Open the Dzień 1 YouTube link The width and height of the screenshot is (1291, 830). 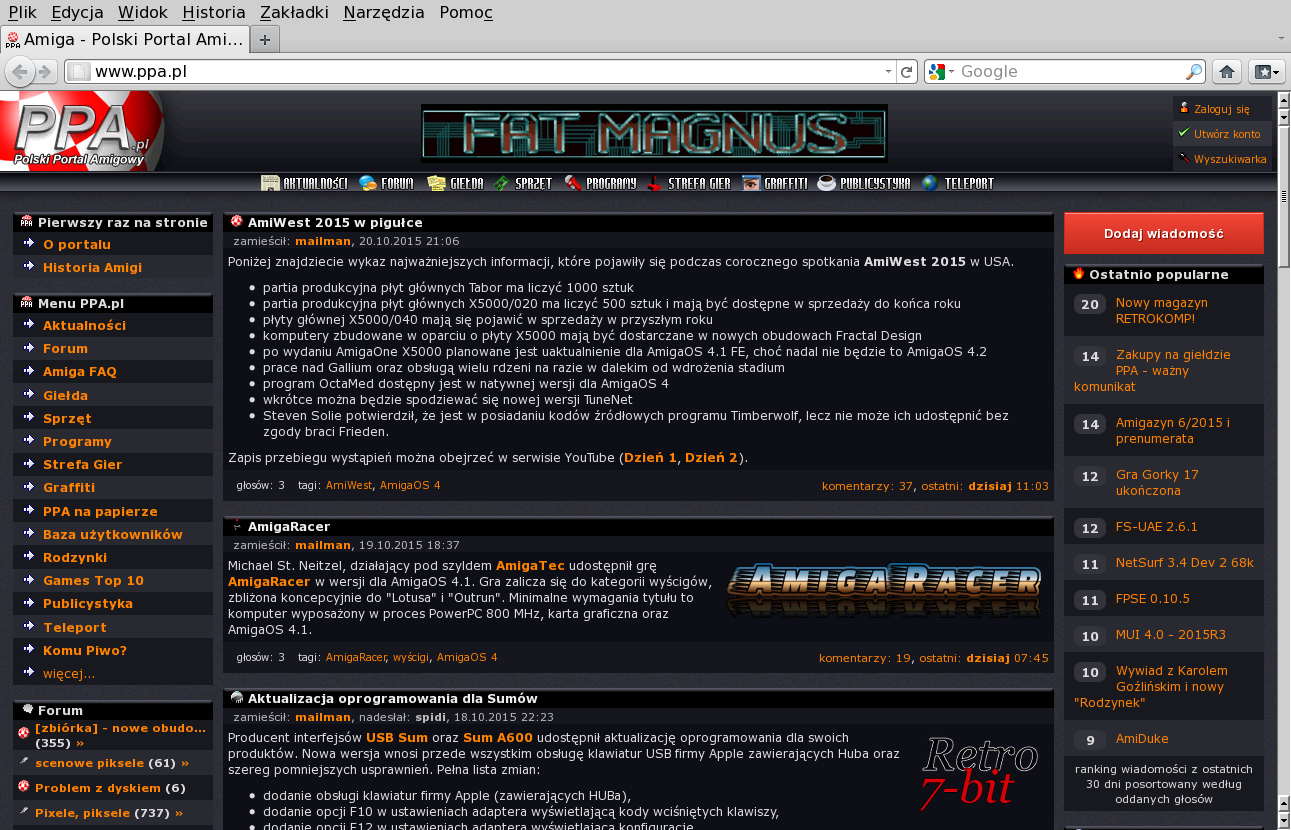650,458
